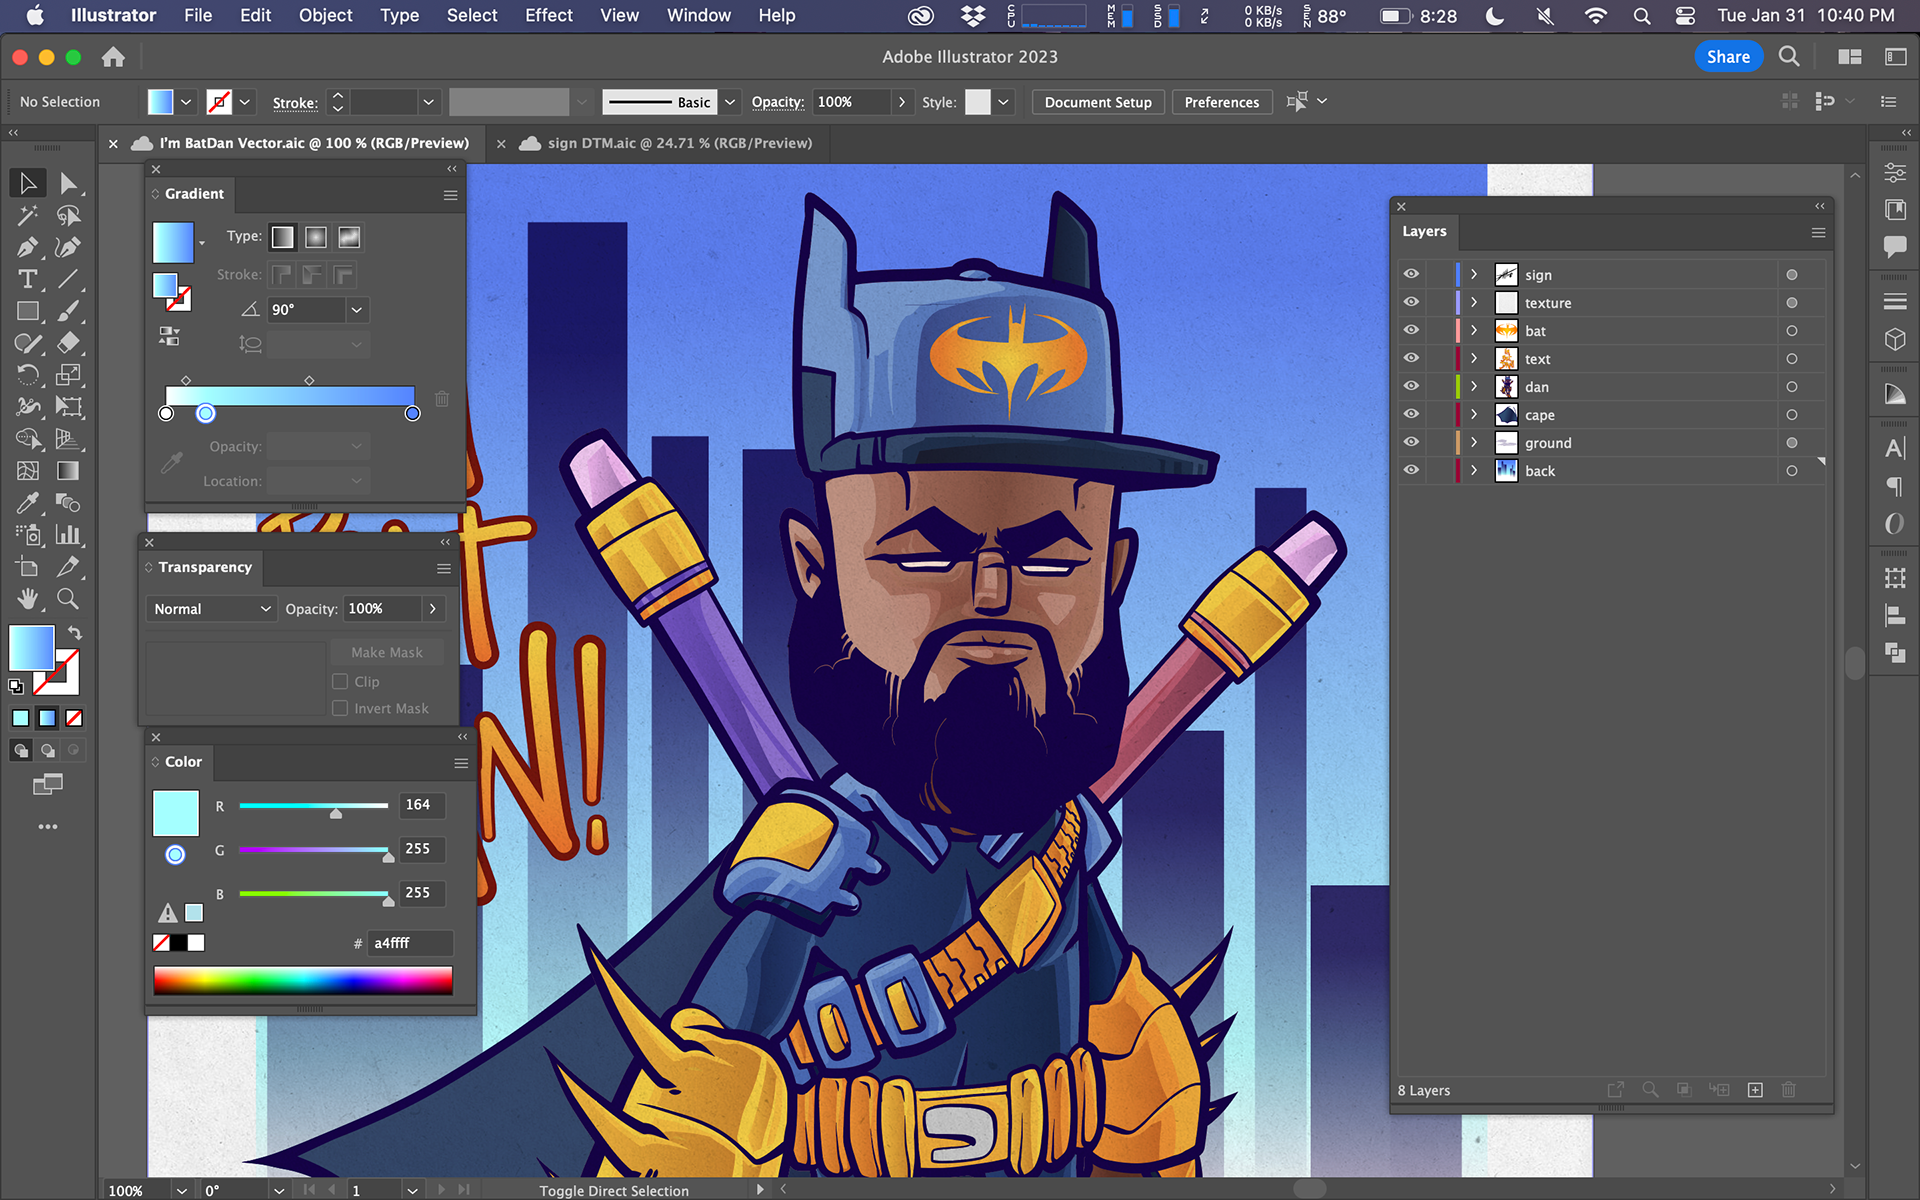Click the hex color field a4ffff

coord(411,943)
